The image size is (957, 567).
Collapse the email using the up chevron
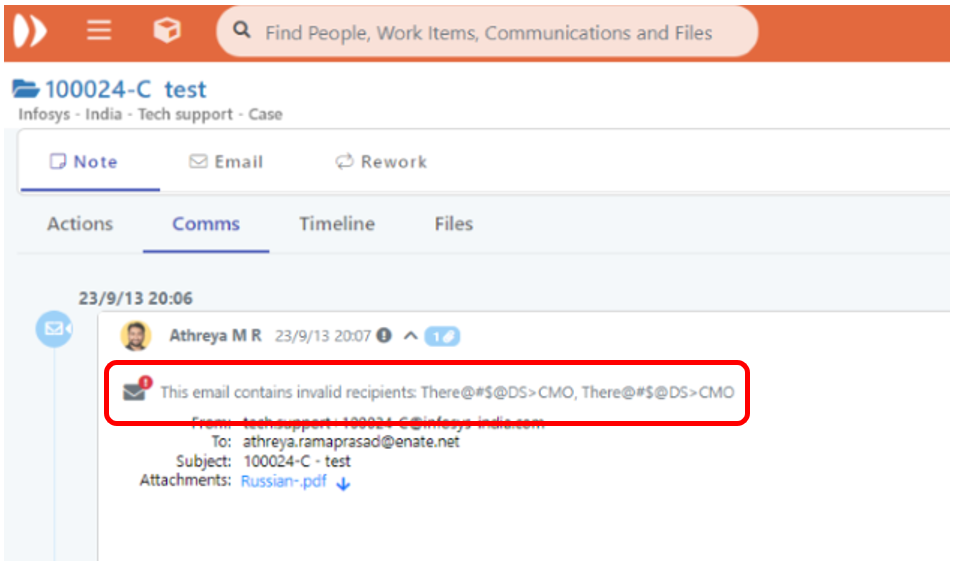(409, 336)
